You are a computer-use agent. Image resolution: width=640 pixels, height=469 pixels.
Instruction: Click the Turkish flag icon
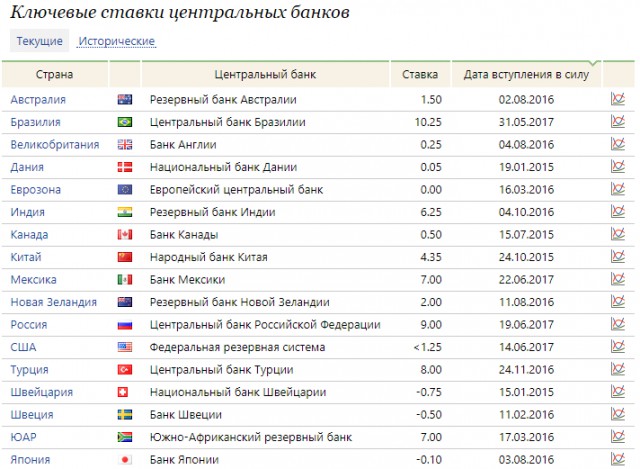pyautogui.click(x=125, y=369)
